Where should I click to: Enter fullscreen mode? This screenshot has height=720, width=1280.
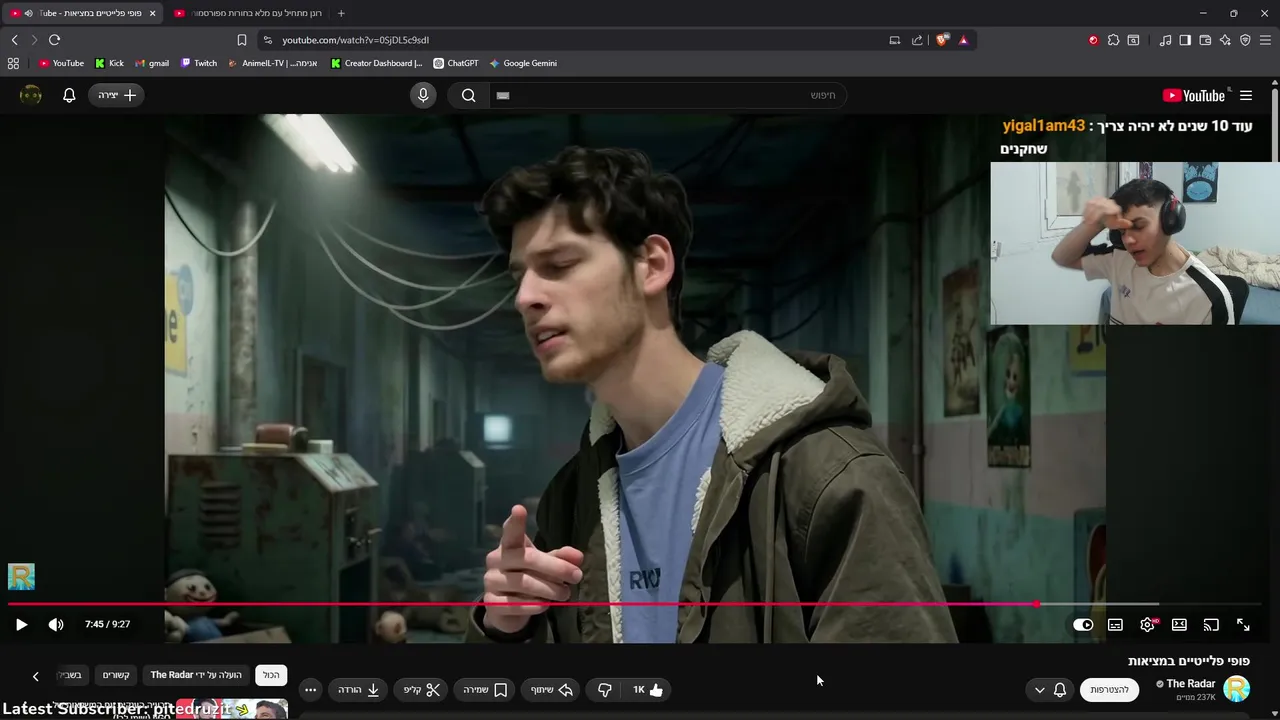1243,625
